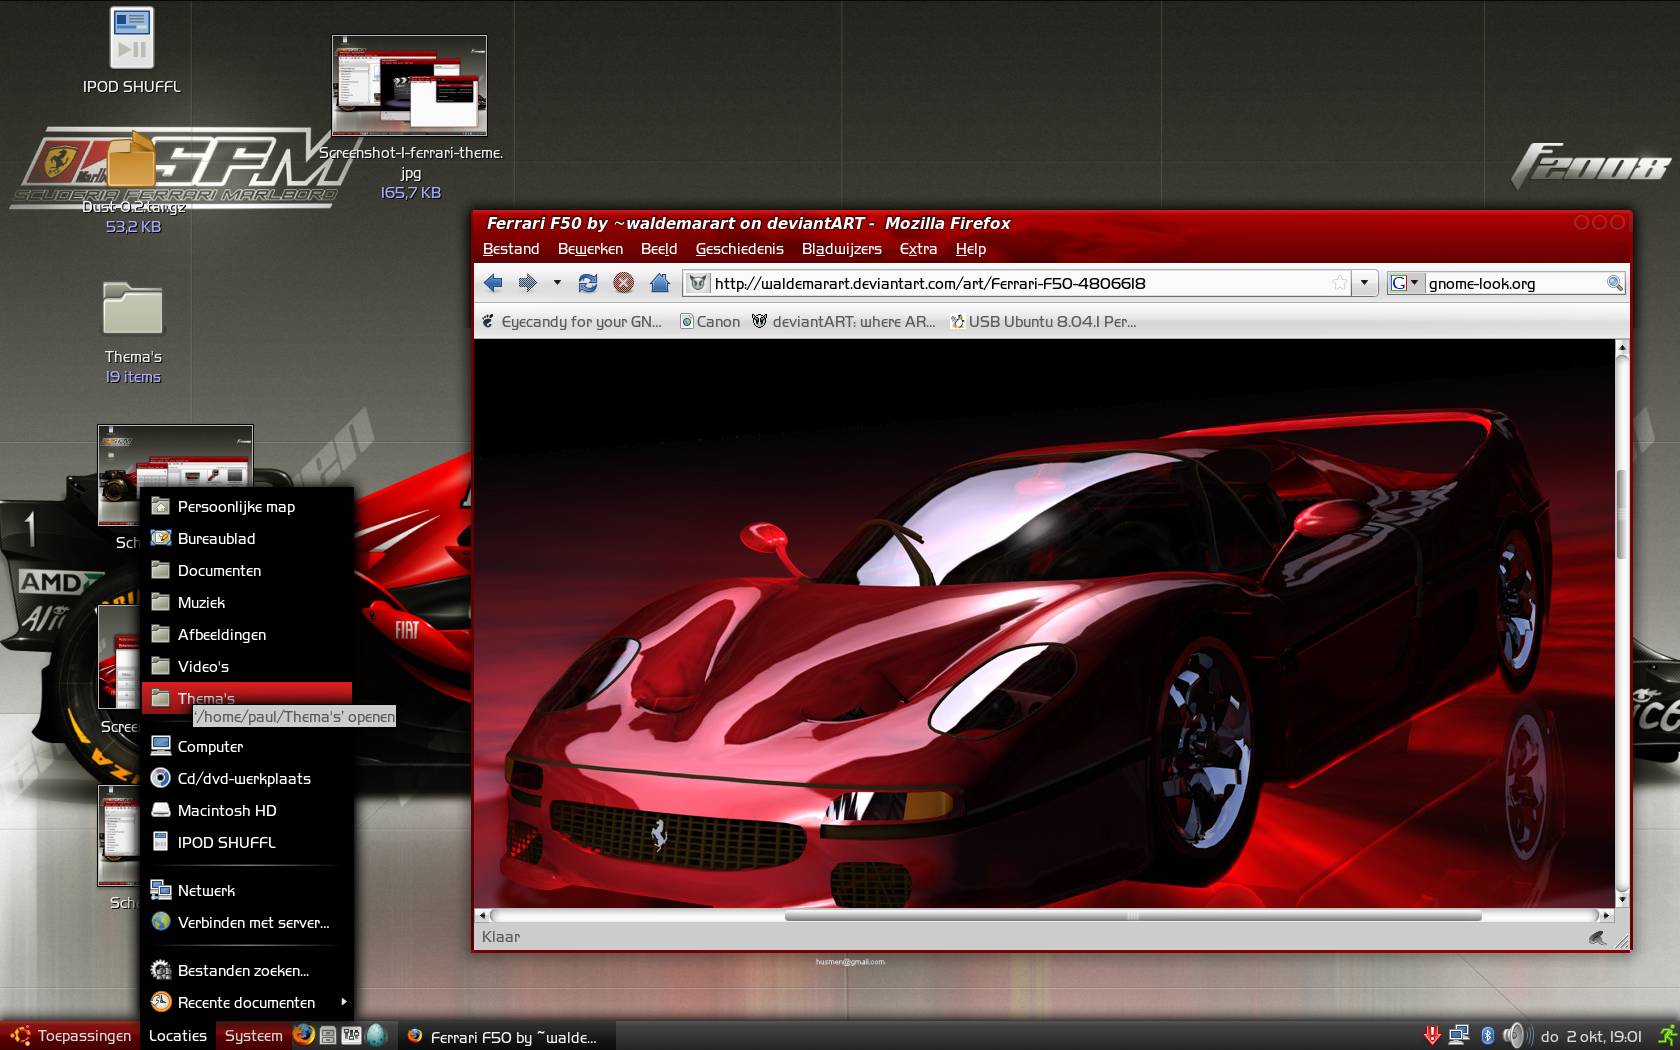The width and height of the screenshot is (1680, 1050).
Task: Open the Geschiedenis menu
Action: pyautogui.click(x=739, y=249)
